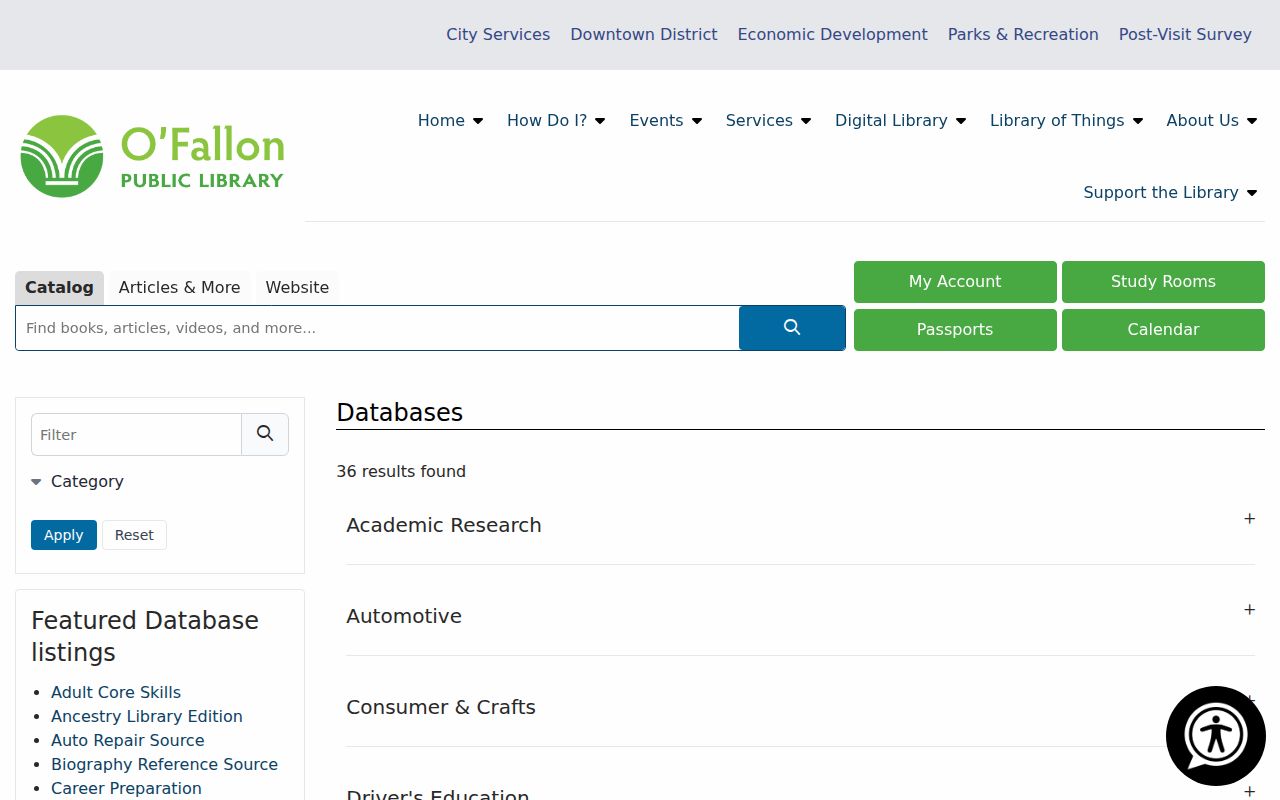
Task: Open the Calendar button
Action: point(1163,330)
